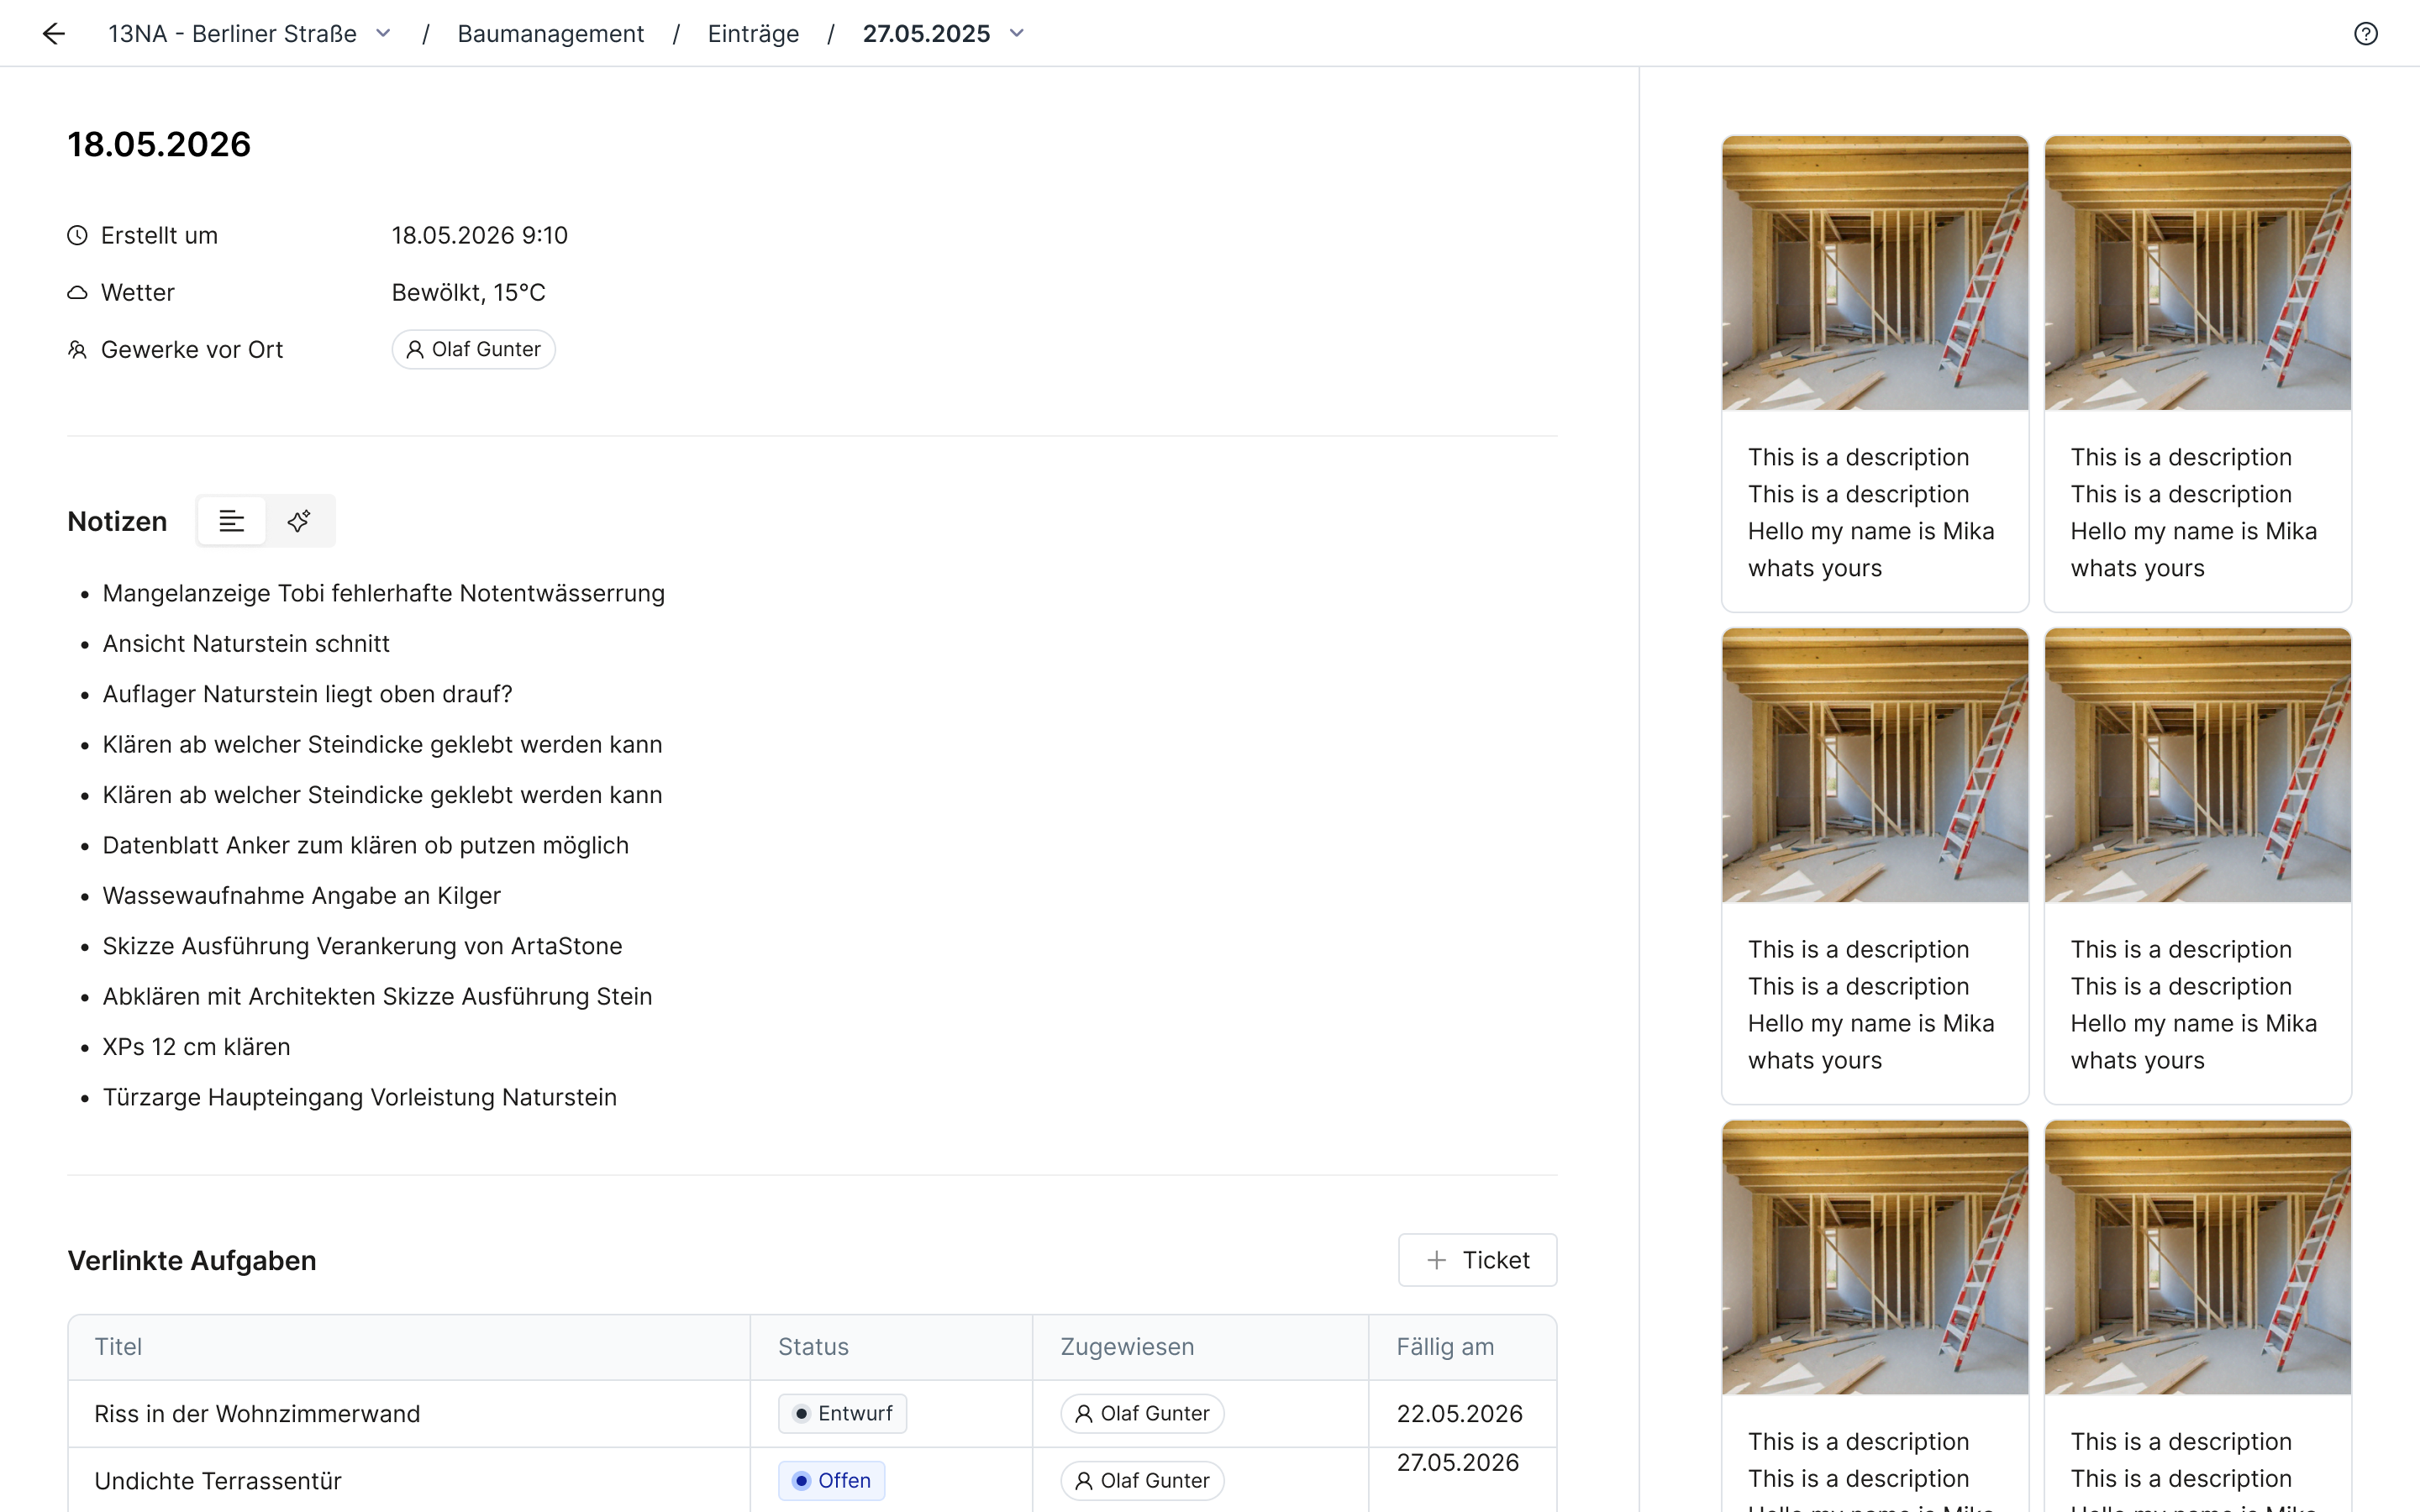Image resolution: width=2420 pixels, height=1512 pixels.
Task: Click the note Türzarge Haupteingang Vorleistung Naturstein
Action: coord(359,1097)
